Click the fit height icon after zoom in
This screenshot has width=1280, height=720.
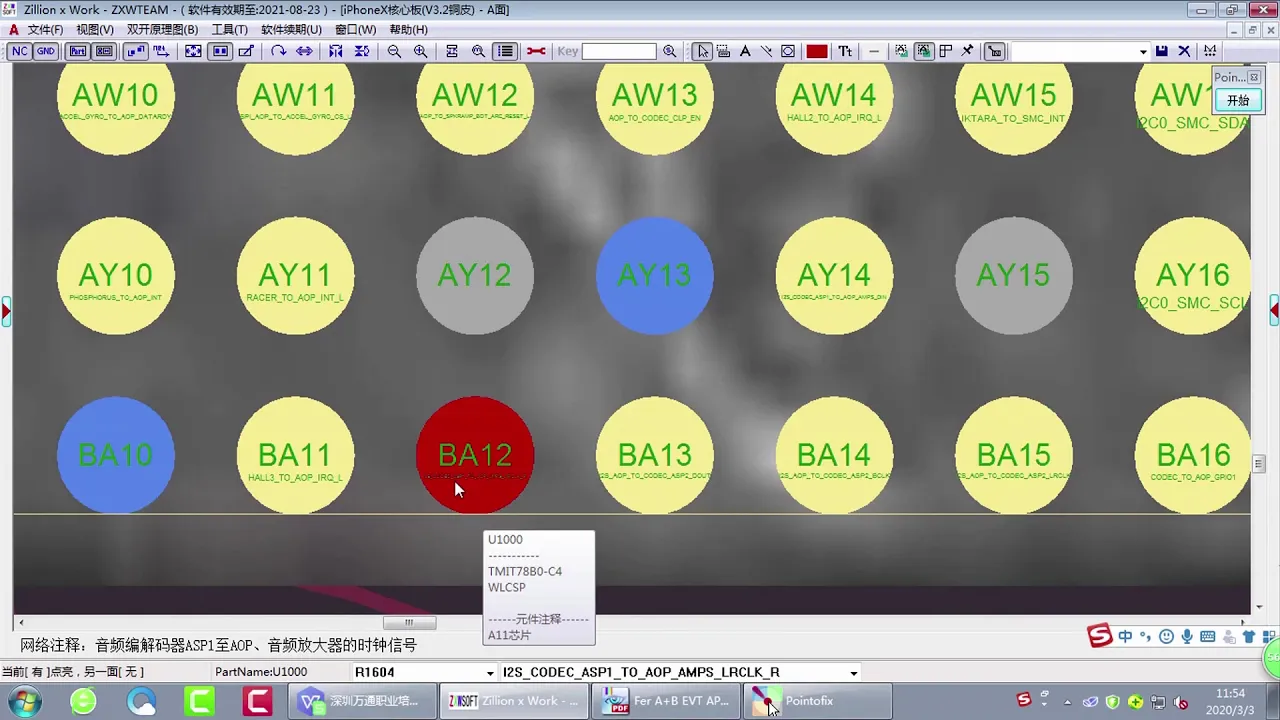pyautogui.click(x=452, y=51)
